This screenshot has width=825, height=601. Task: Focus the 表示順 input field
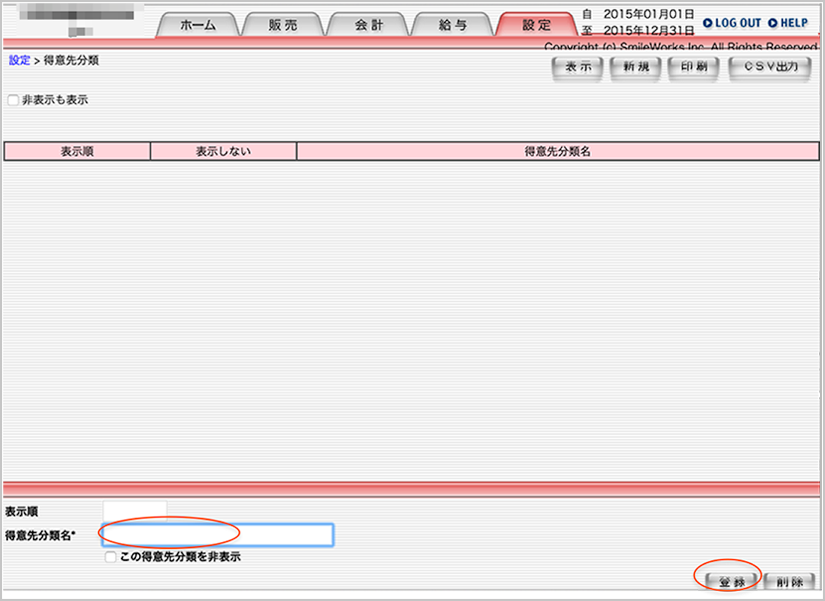135,510
